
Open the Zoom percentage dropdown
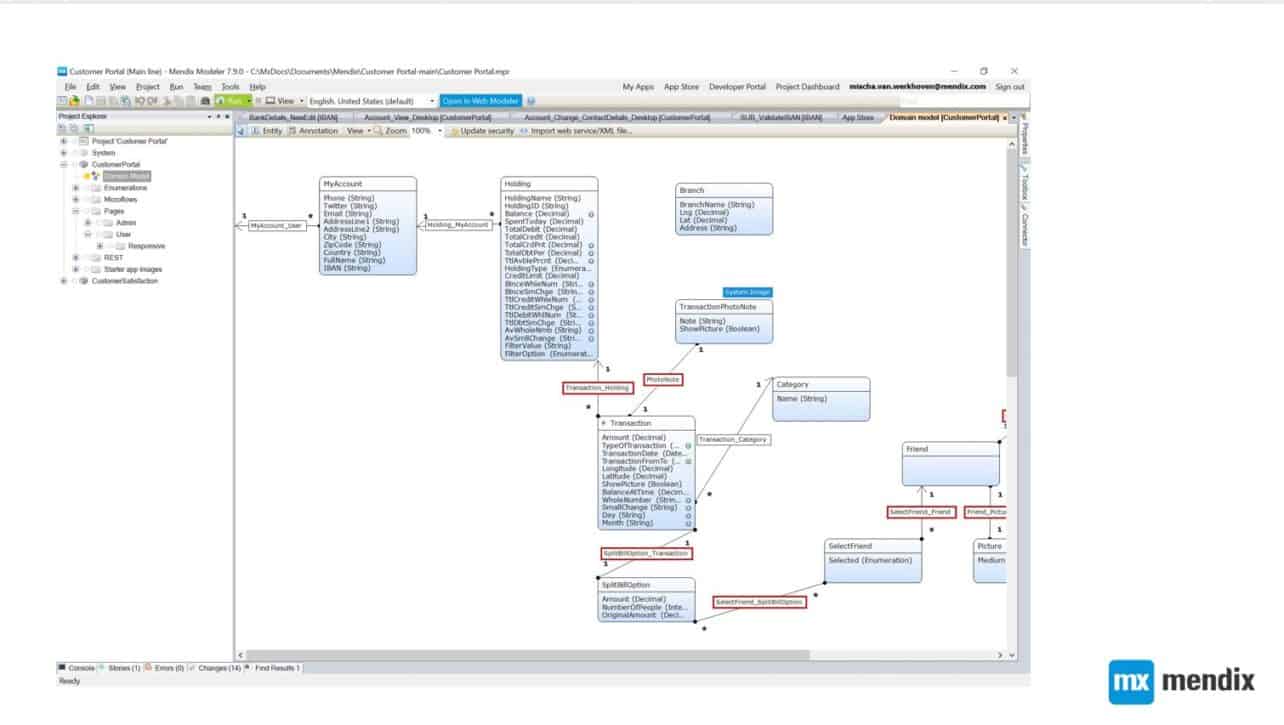coord(440,131)
